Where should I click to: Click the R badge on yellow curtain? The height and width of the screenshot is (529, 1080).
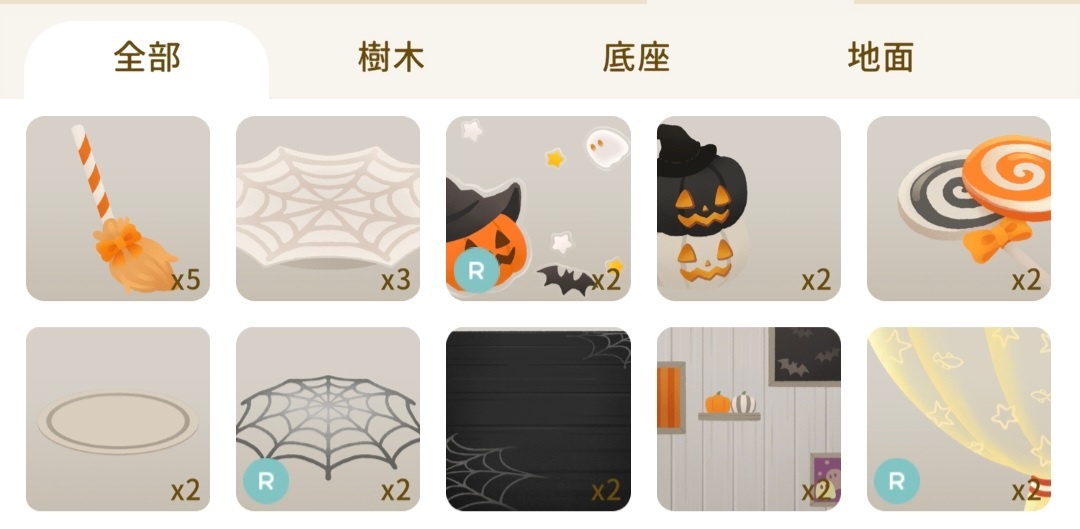[x=897, y=481]
